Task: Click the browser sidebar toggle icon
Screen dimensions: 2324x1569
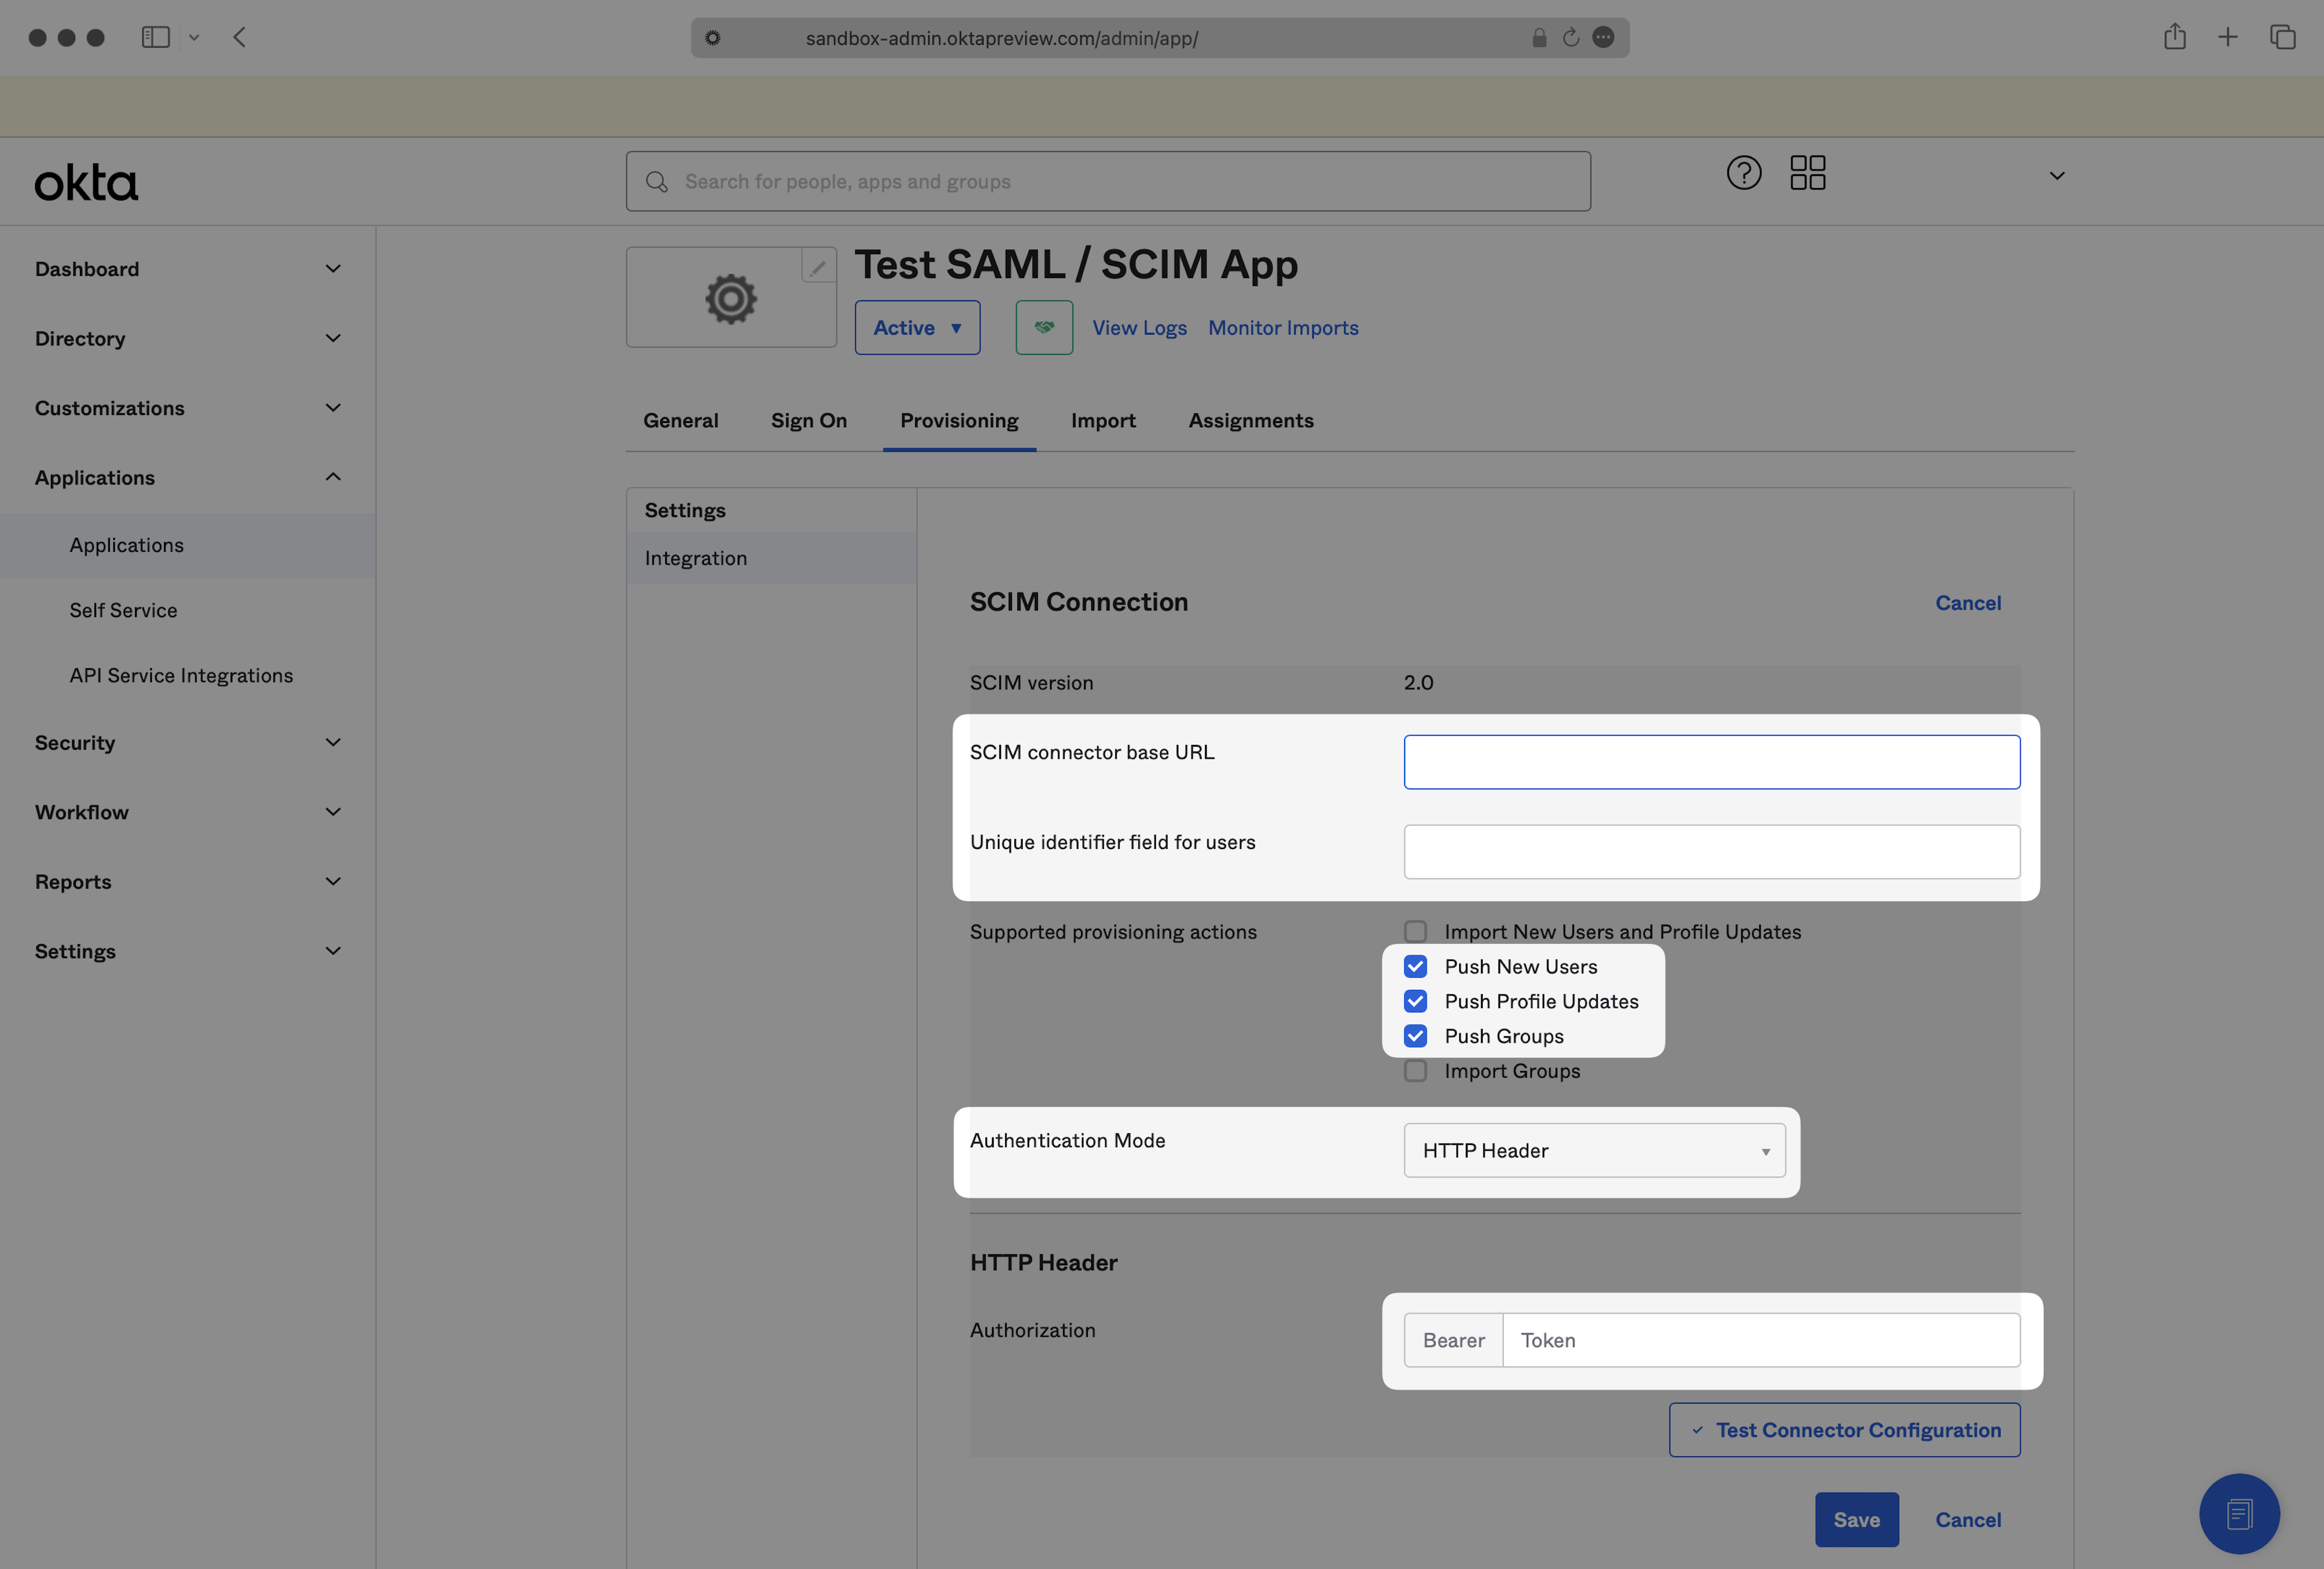Action: point(155,37)
